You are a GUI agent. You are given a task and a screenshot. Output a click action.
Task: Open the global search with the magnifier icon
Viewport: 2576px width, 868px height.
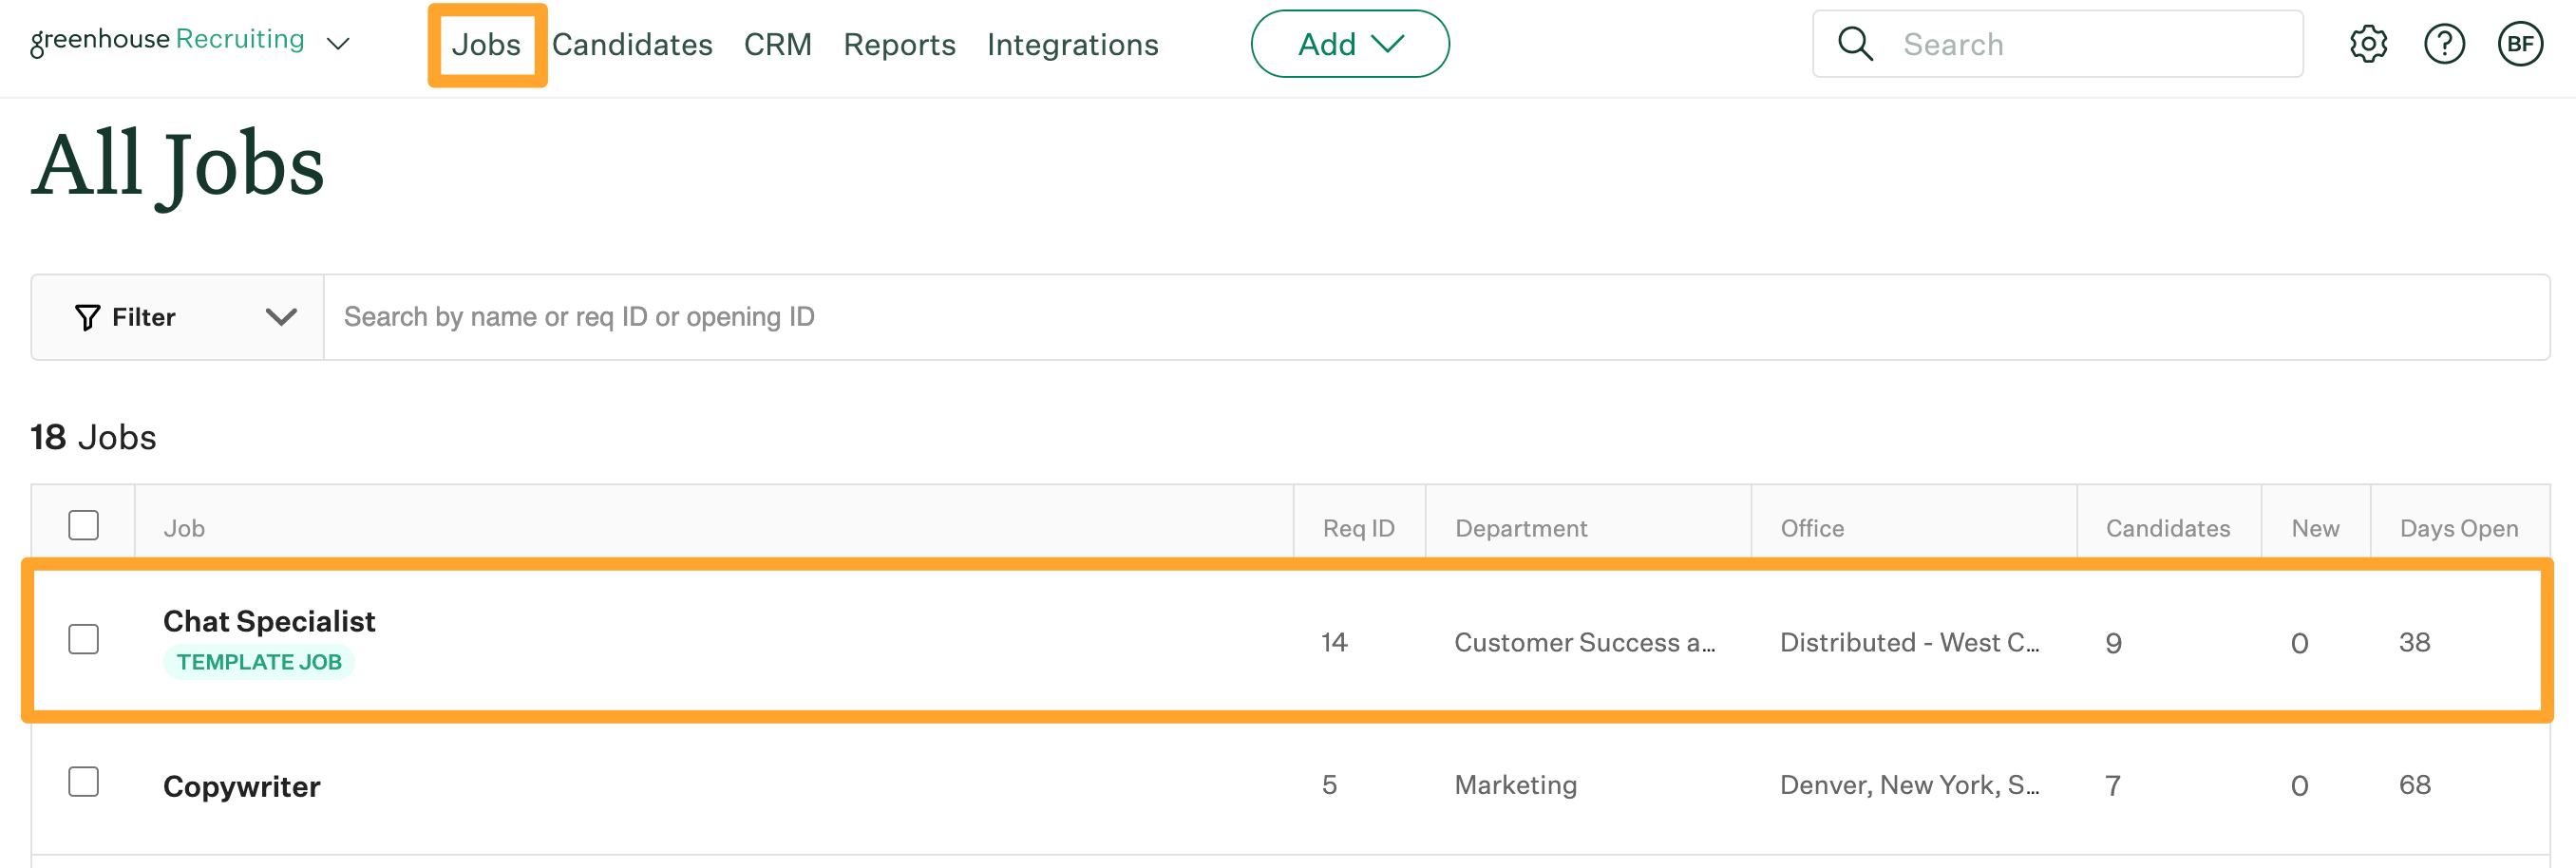tap(1855, 43)
